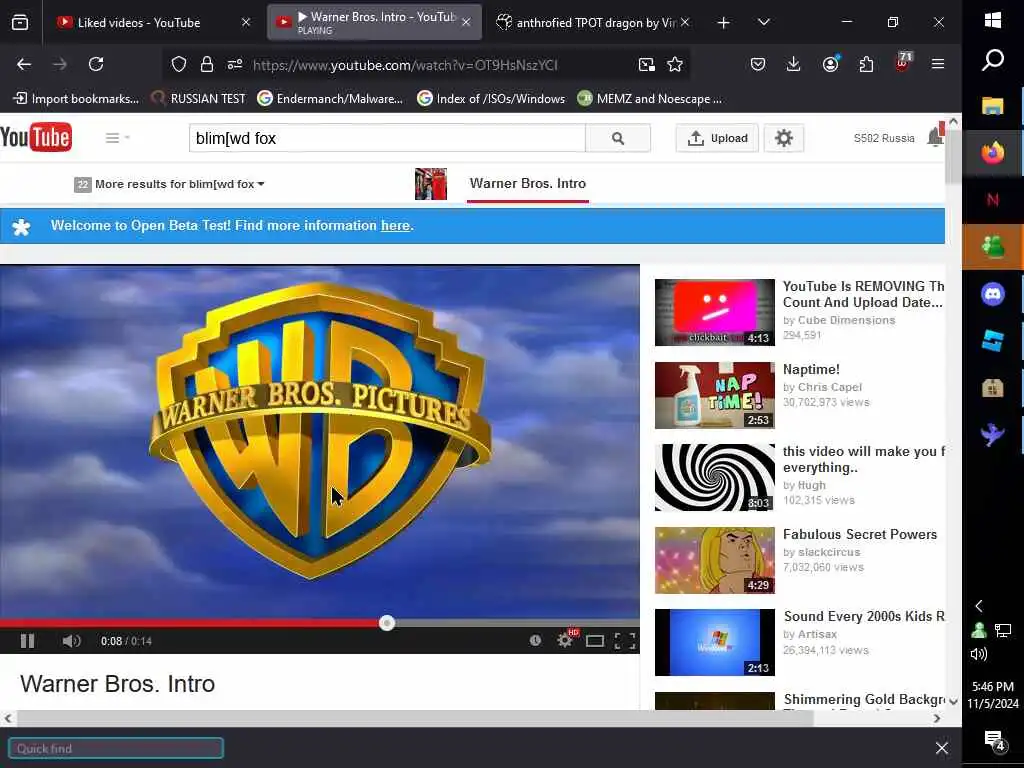Screen dimensions: 1024x768
Task: Follow the 'here' link in banner
Action: [x=395, y=225]
